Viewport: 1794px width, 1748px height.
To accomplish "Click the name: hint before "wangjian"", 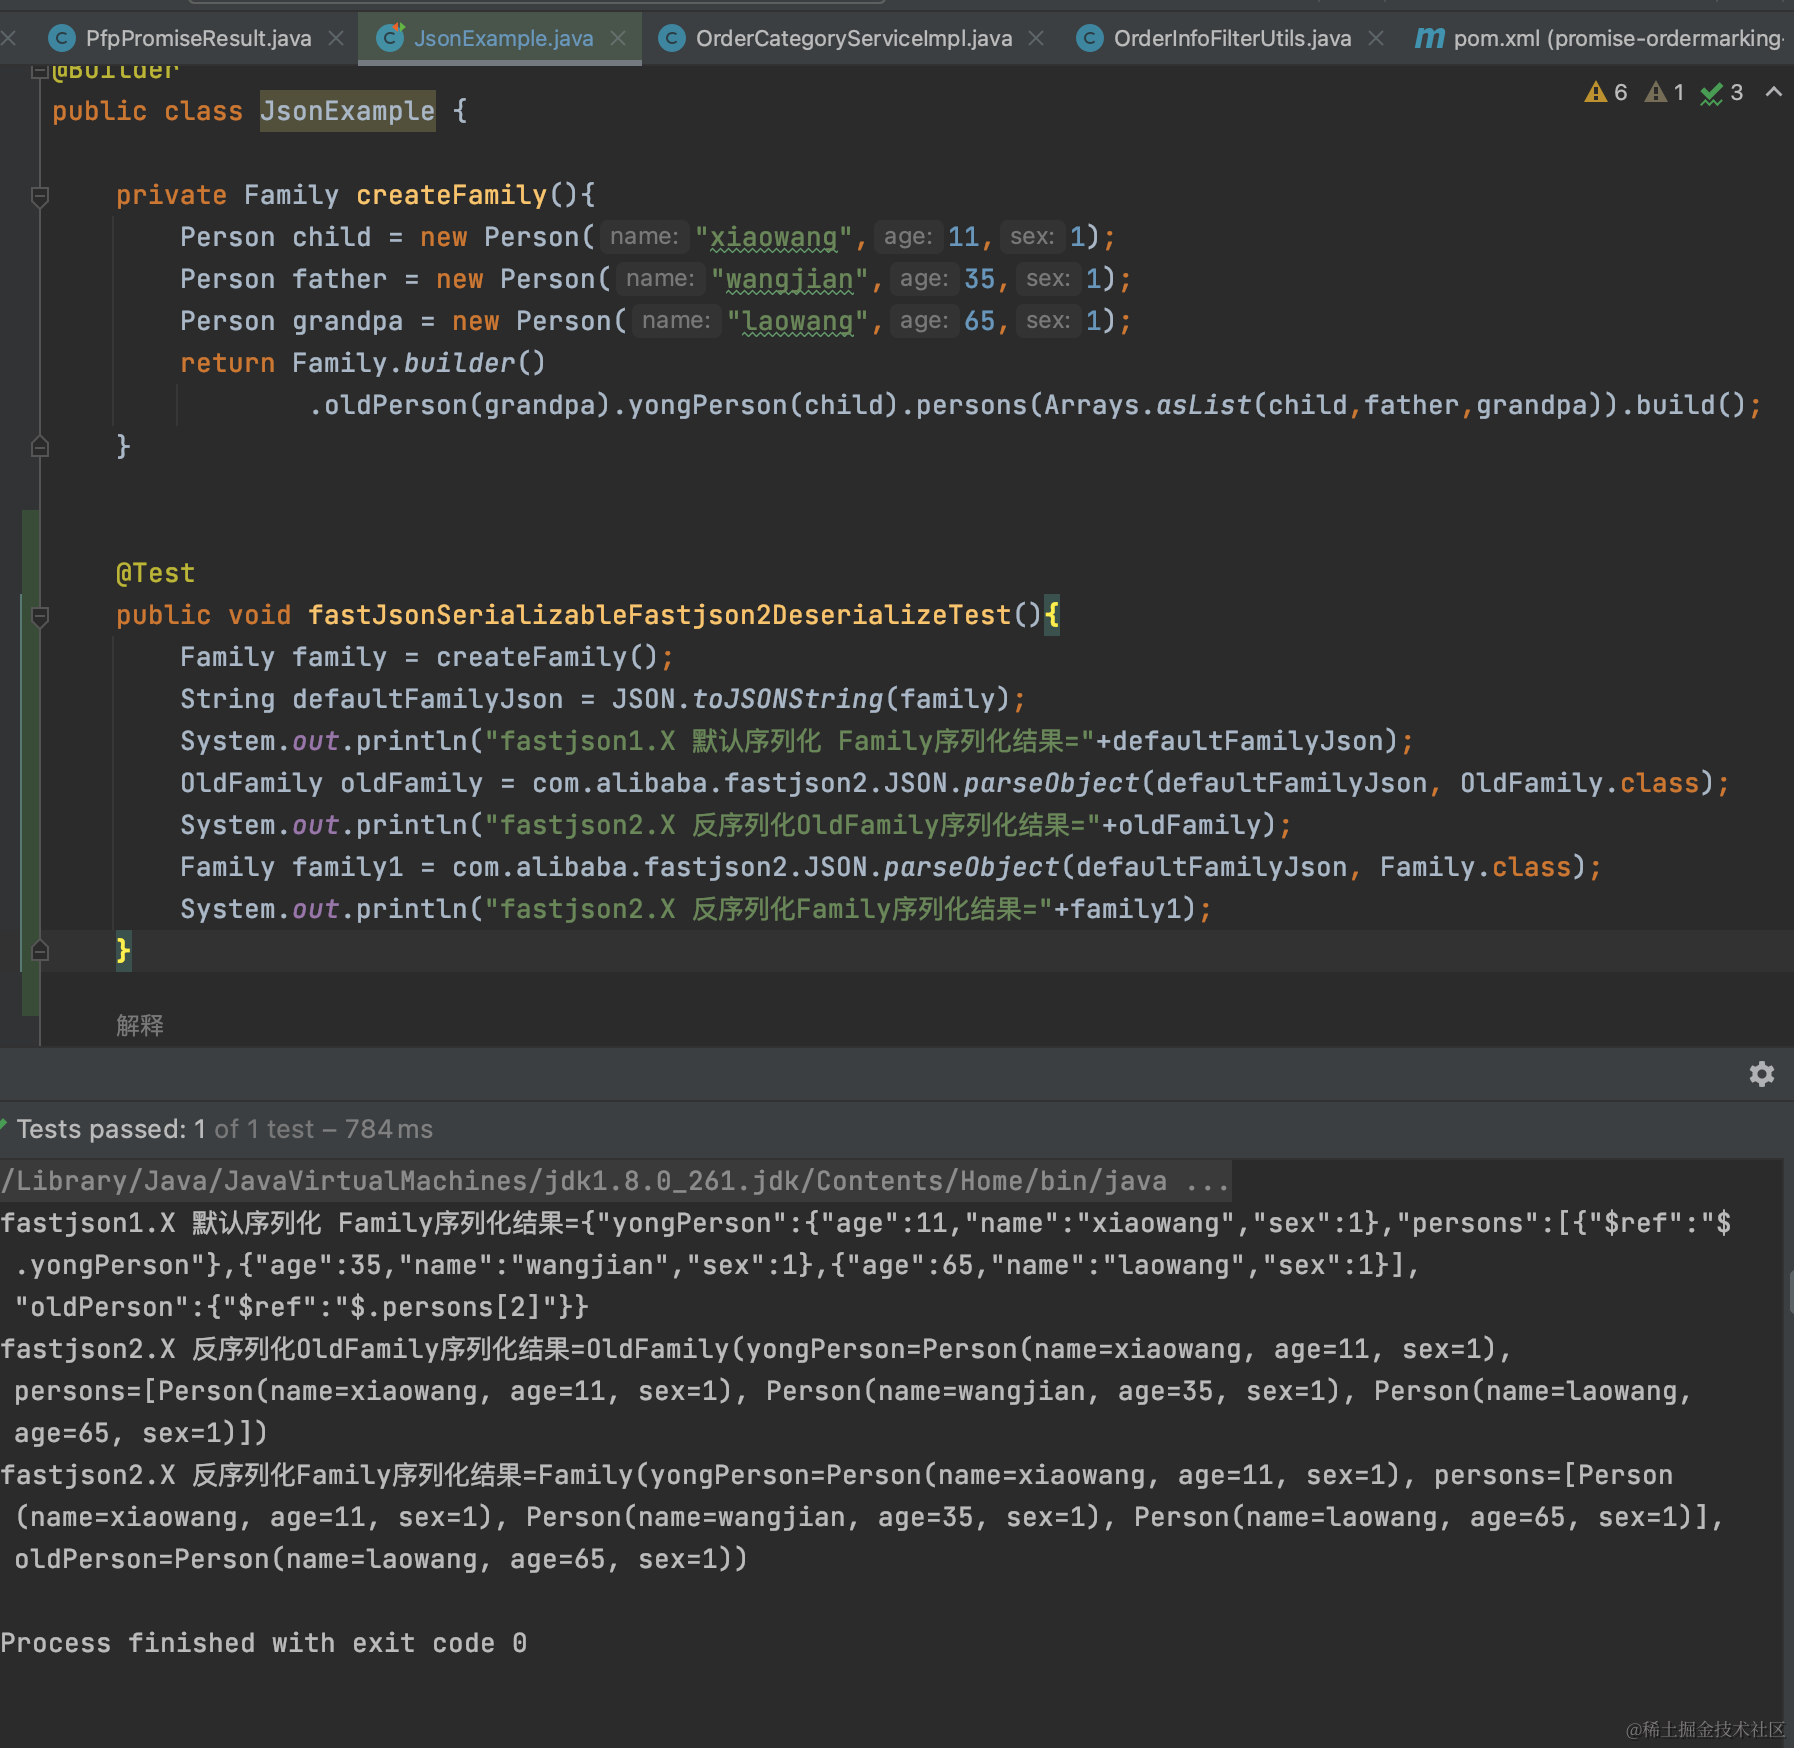I will point(661,279).
